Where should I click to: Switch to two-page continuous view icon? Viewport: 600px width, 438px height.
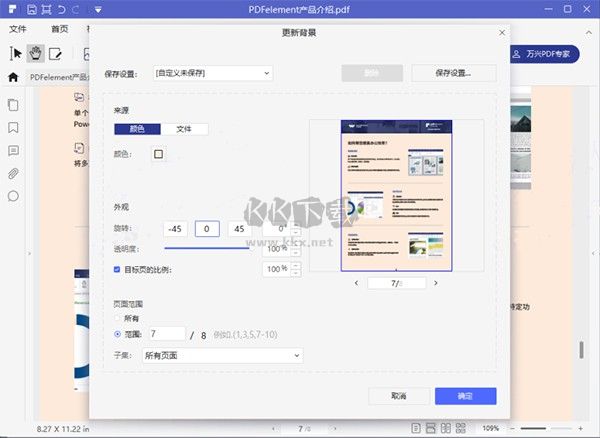coord(461,428)
